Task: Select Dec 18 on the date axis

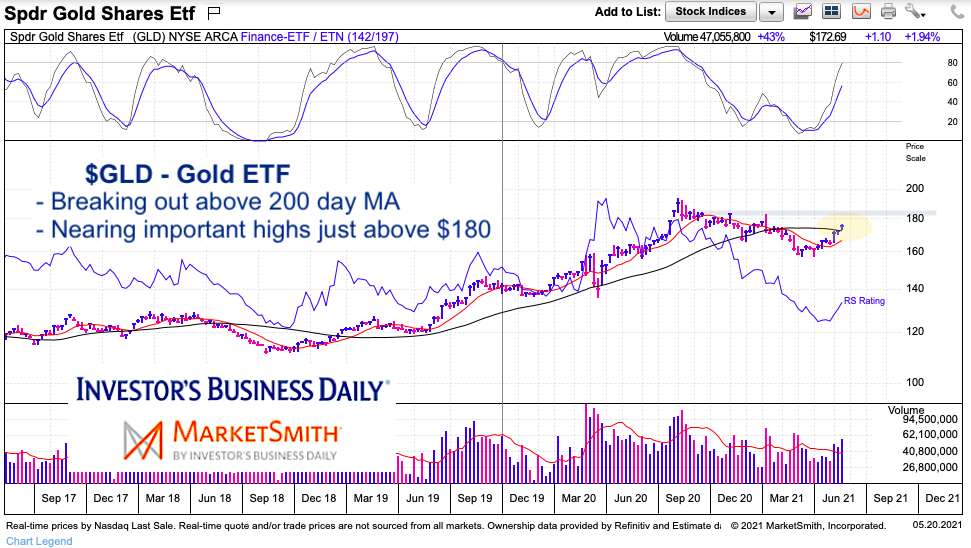Action: point(319,498)
